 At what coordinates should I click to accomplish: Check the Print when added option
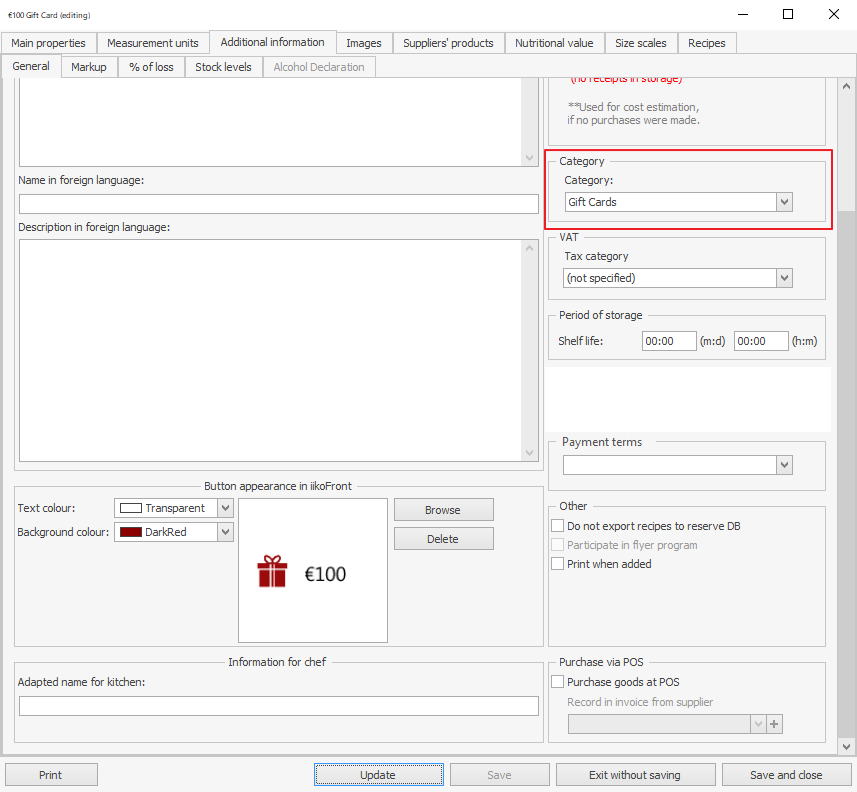558,564
